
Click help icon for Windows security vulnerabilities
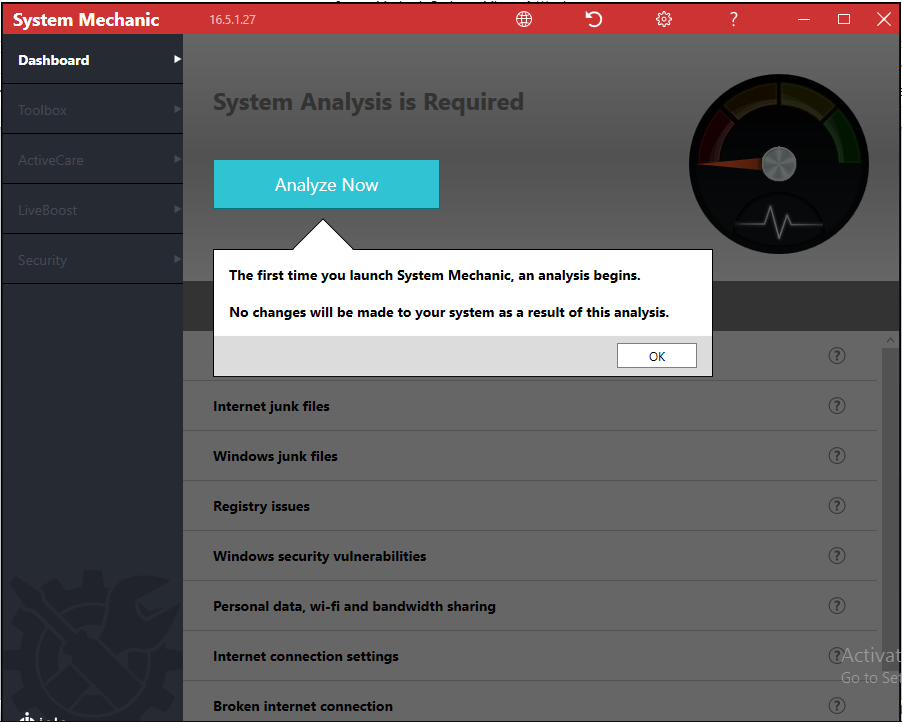837,556
